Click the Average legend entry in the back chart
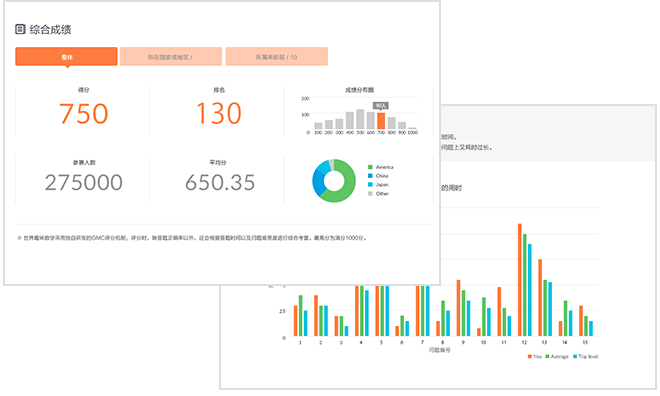Image resolution: width=660 pixels, height=396 pixels. pos(557,356)
